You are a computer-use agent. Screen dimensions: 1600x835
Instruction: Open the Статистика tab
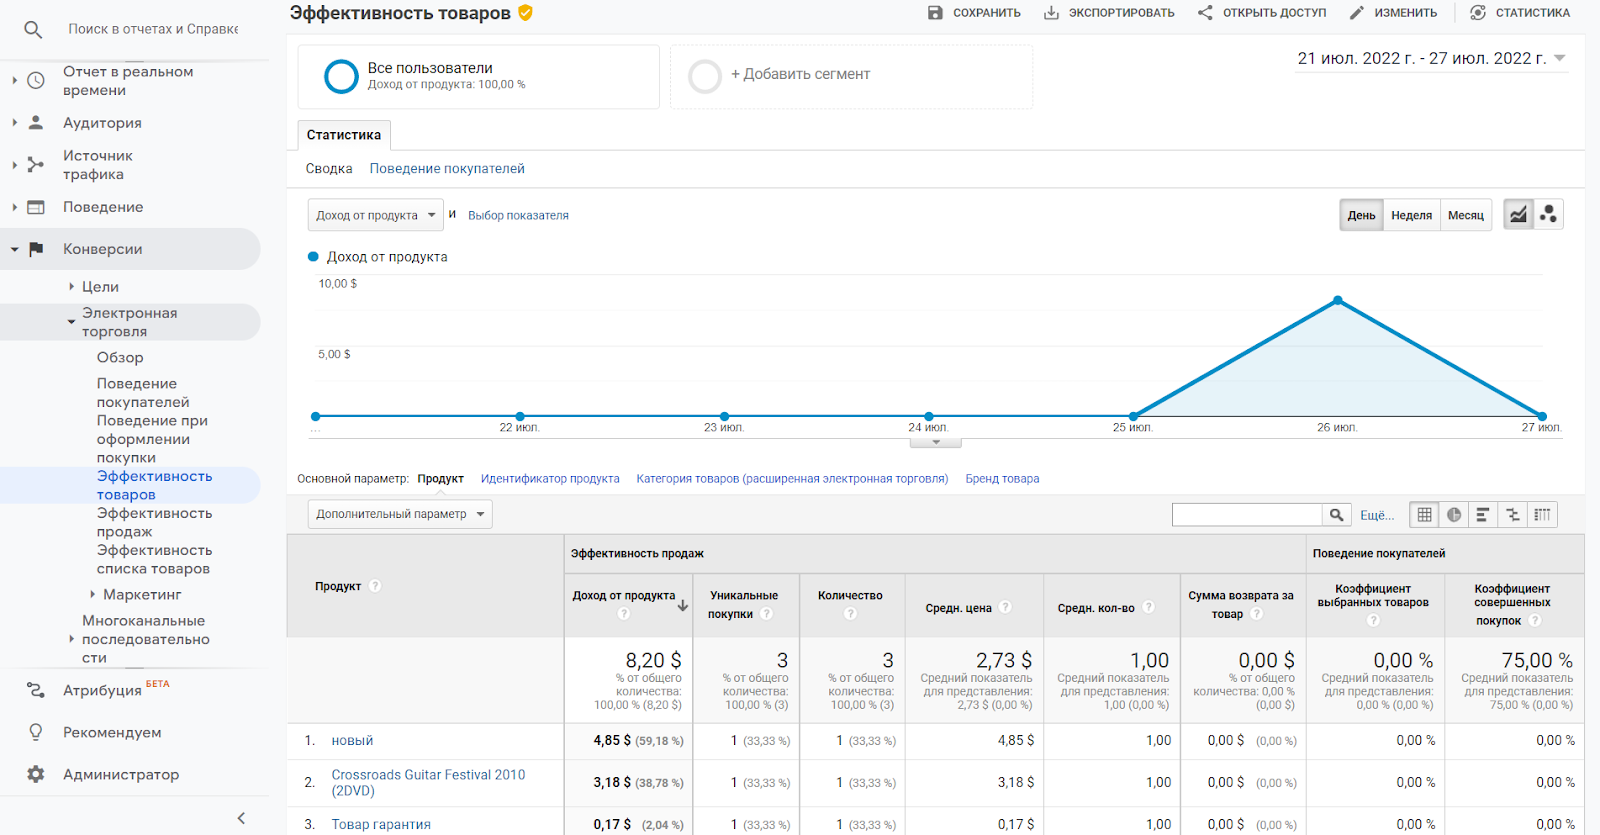(x=344, y=135)
